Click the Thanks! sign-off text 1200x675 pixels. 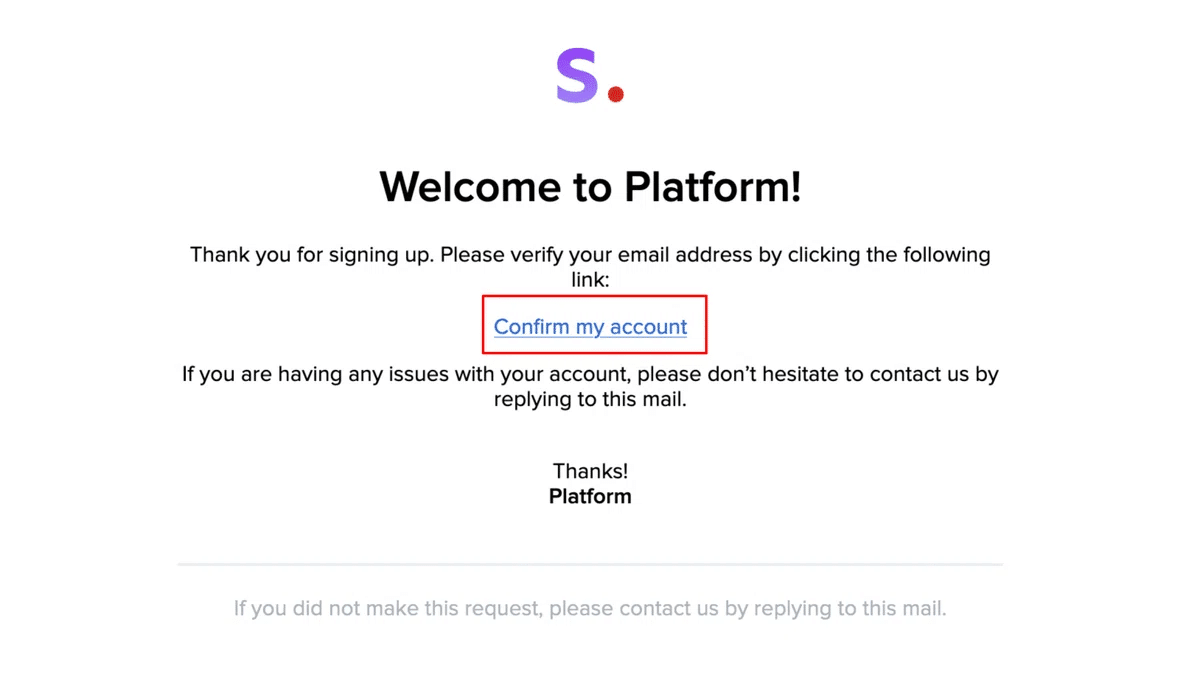[590, 471]
